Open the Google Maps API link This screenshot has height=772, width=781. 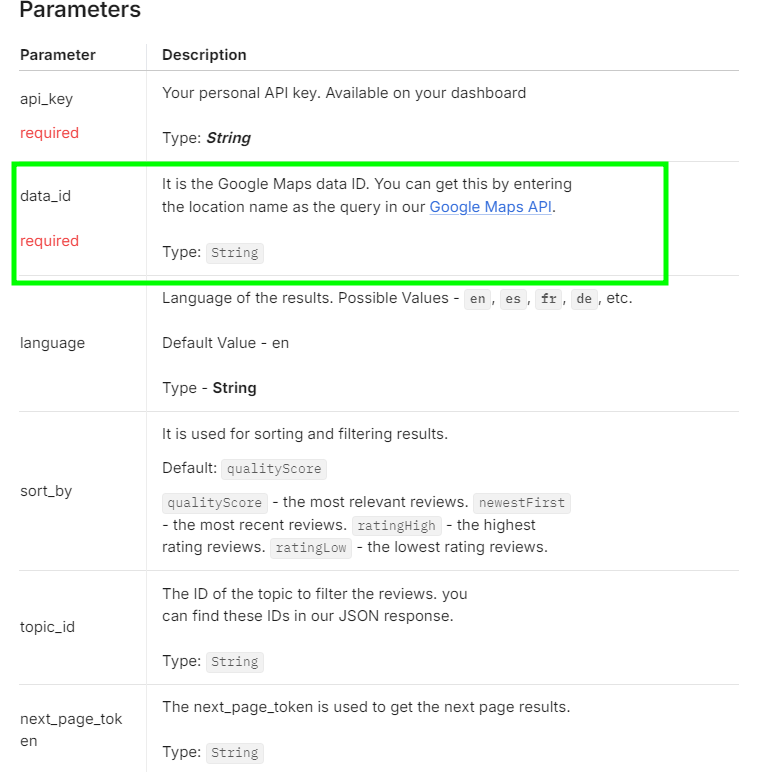click(490, 207)
